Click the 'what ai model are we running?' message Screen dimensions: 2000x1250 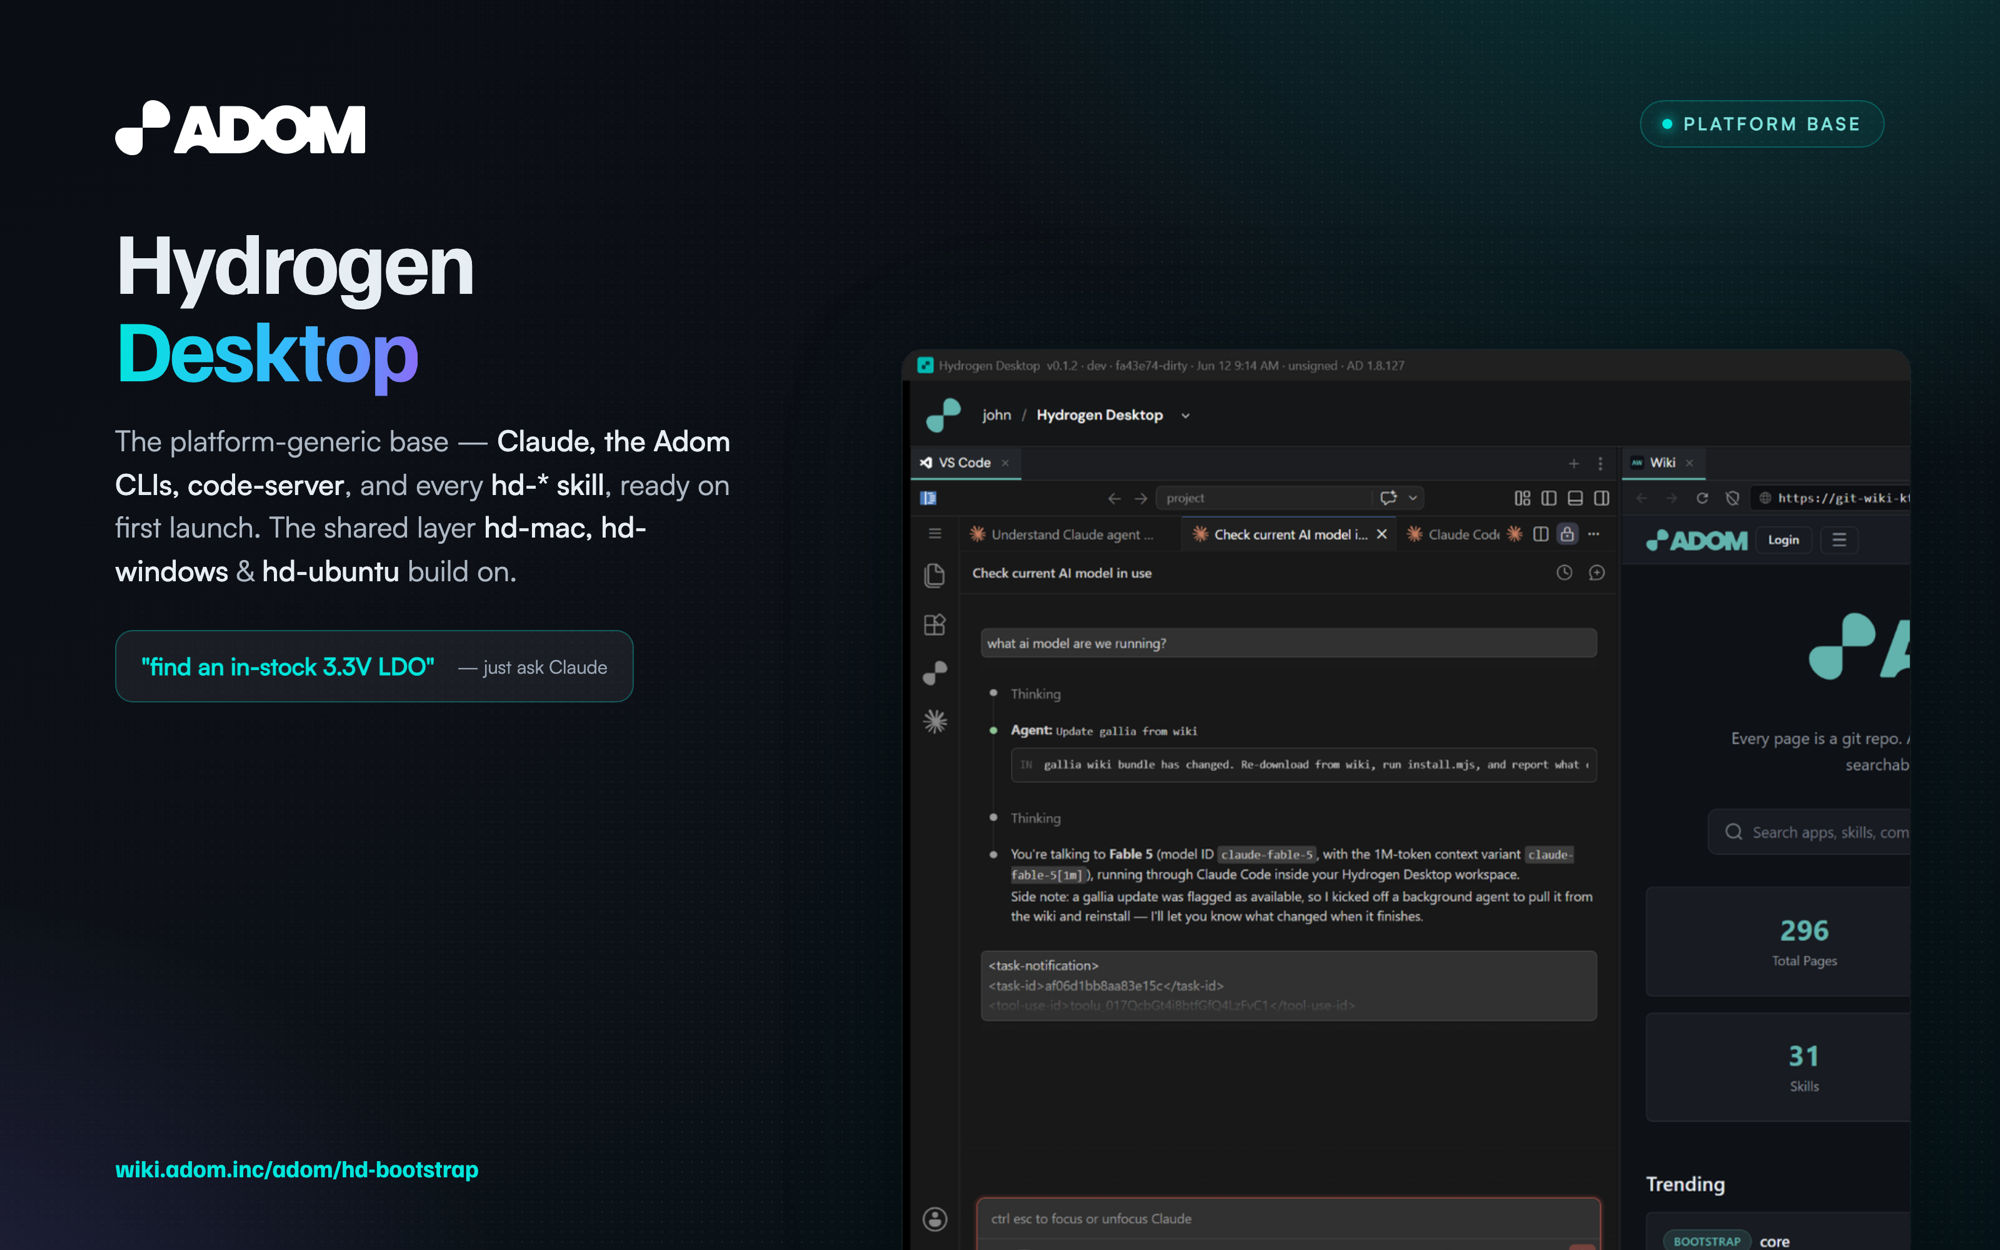[x=1288, y=643]
